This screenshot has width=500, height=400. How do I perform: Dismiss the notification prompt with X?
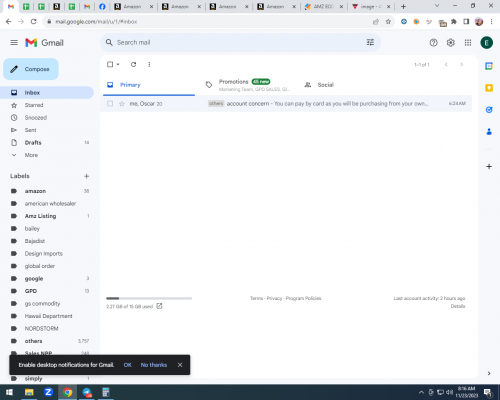point(180,365)
